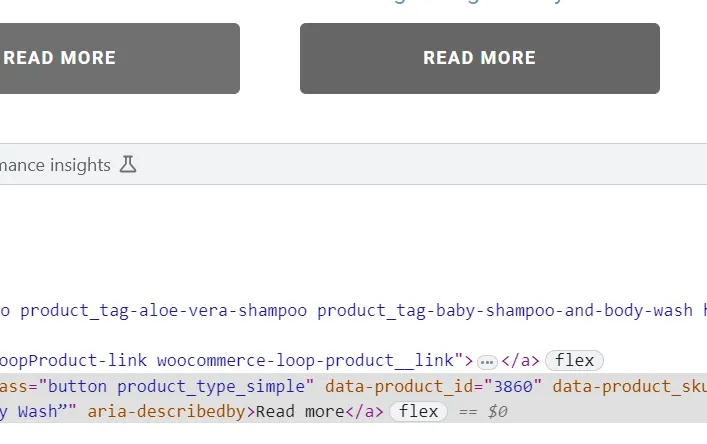Click the flask experiment icon

point(127,165)
